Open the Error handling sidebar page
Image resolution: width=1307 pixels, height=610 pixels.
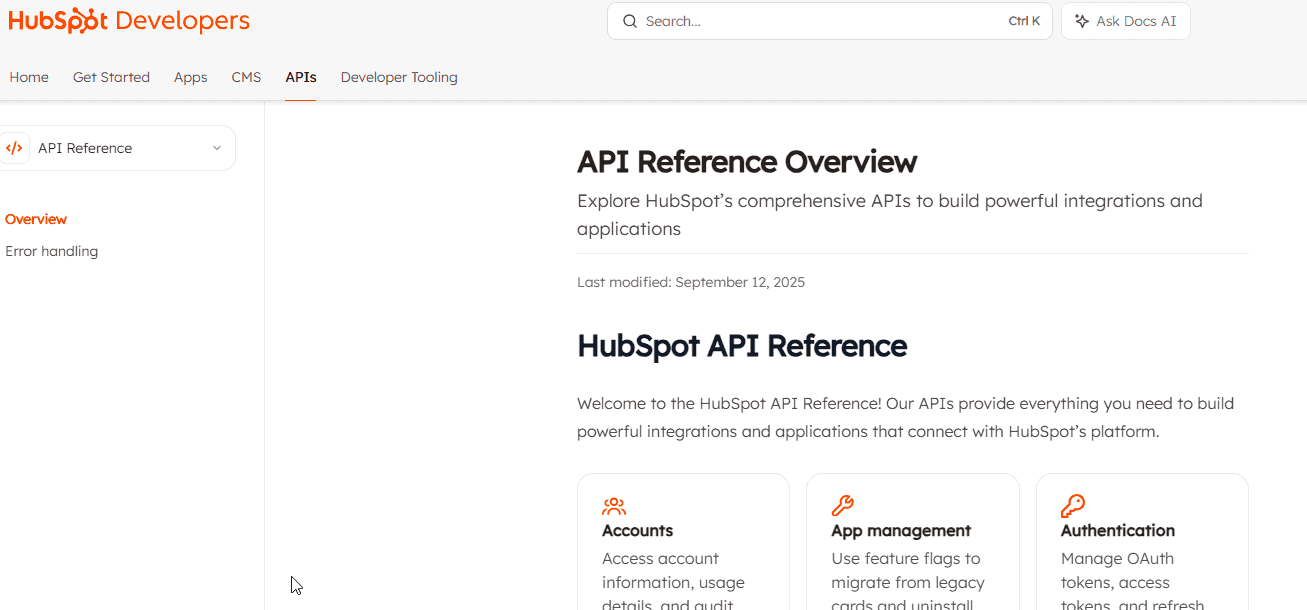51,251
